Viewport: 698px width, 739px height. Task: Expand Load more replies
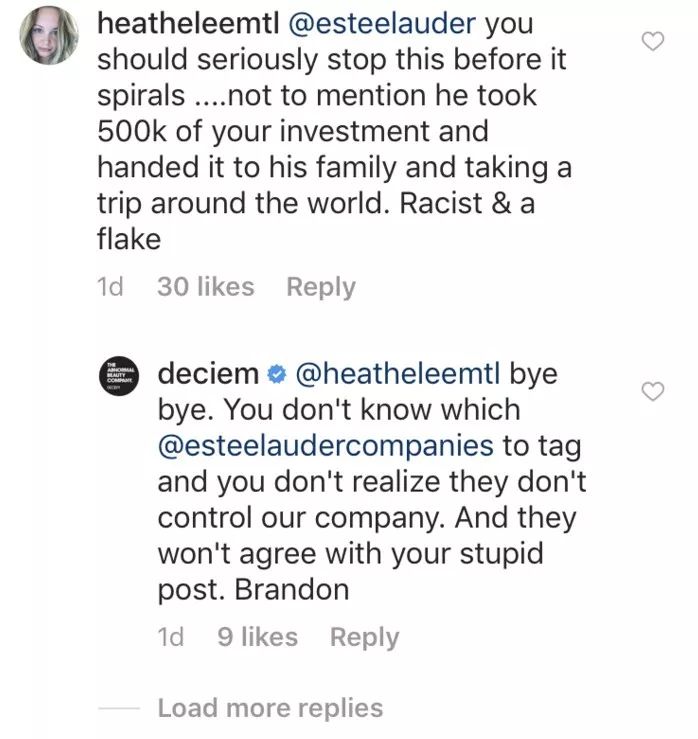[270, 709]
